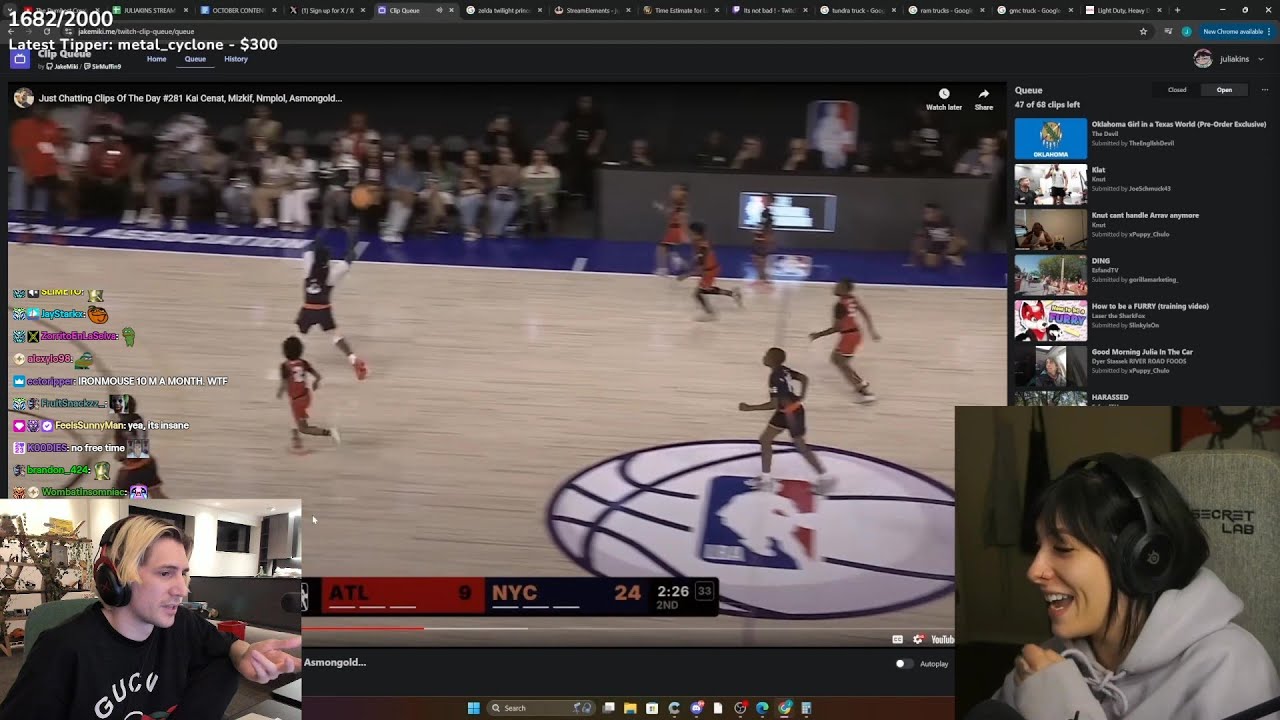This screenshot has width=1280, height=720.
Task: Open the YouTube player settings gear
Action: pyautogui.click(x=918, y=639)
